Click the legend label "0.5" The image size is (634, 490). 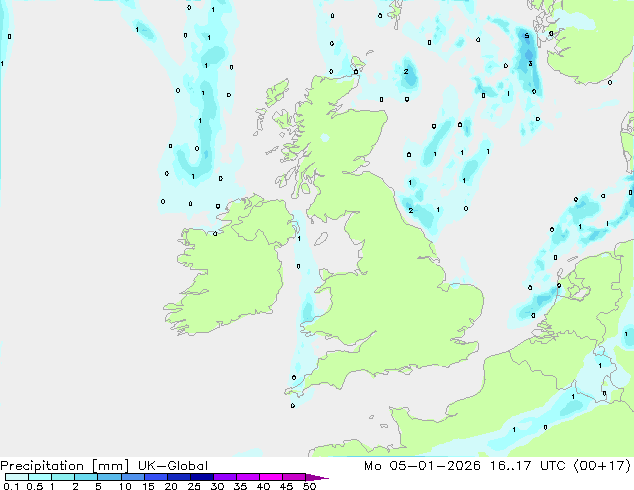[x=35, y=486]
